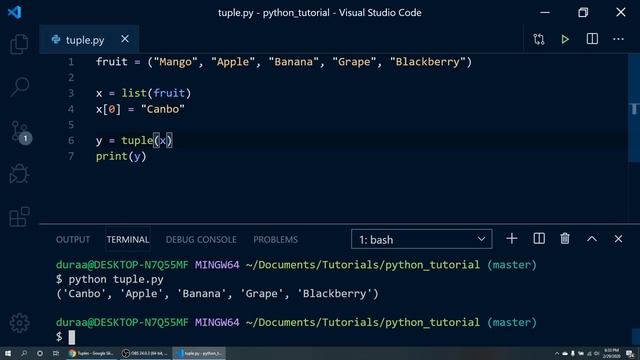Click the "Blackberry" string in line 1

point(427,62)
